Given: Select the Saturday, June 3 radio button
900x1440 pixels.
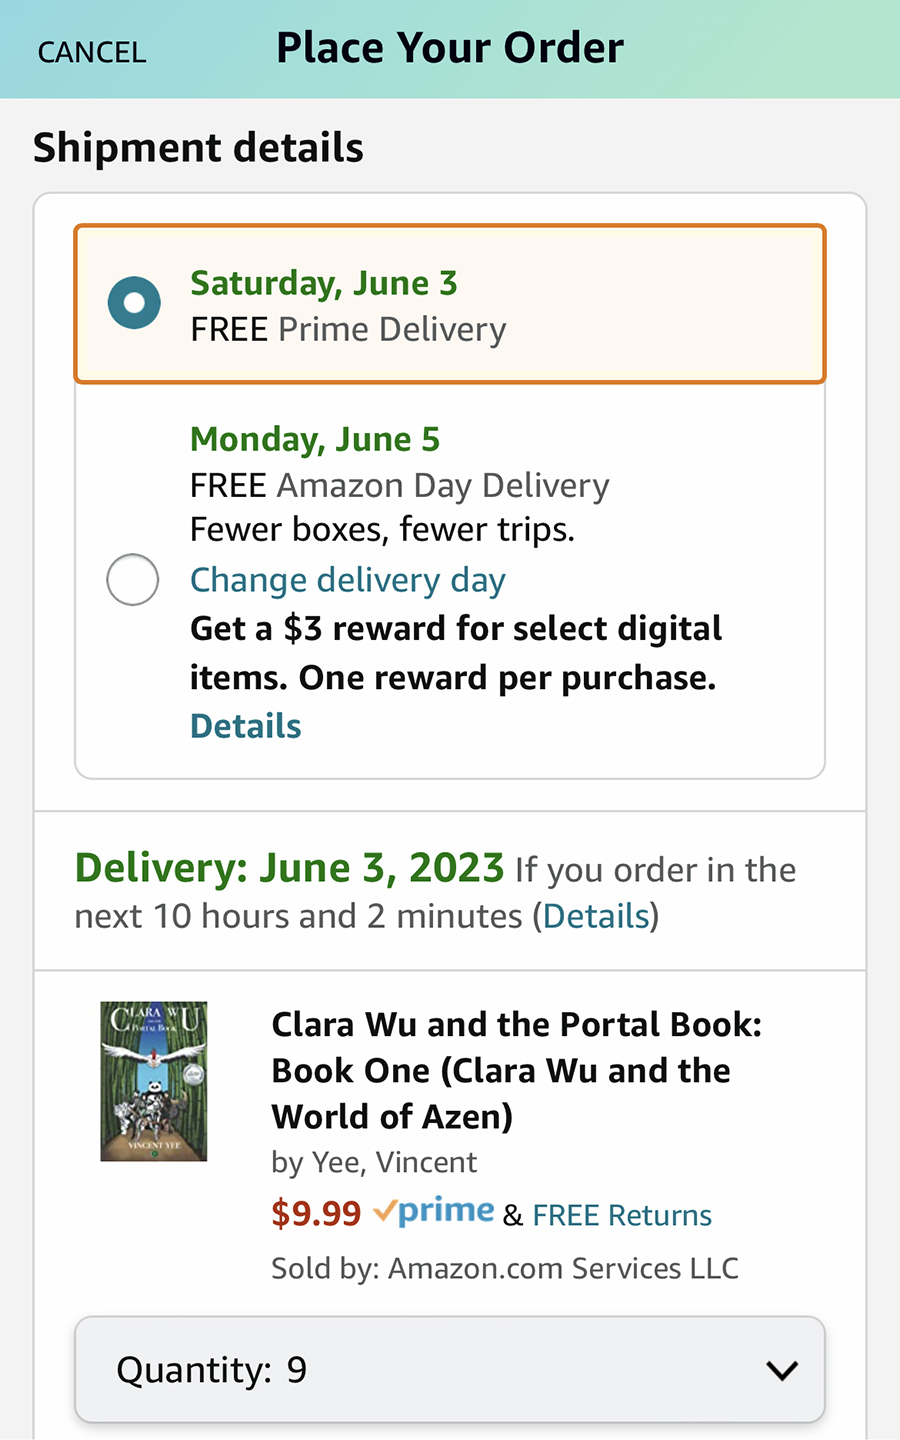Looking at the screenshot, I should (x=134, y=303).
